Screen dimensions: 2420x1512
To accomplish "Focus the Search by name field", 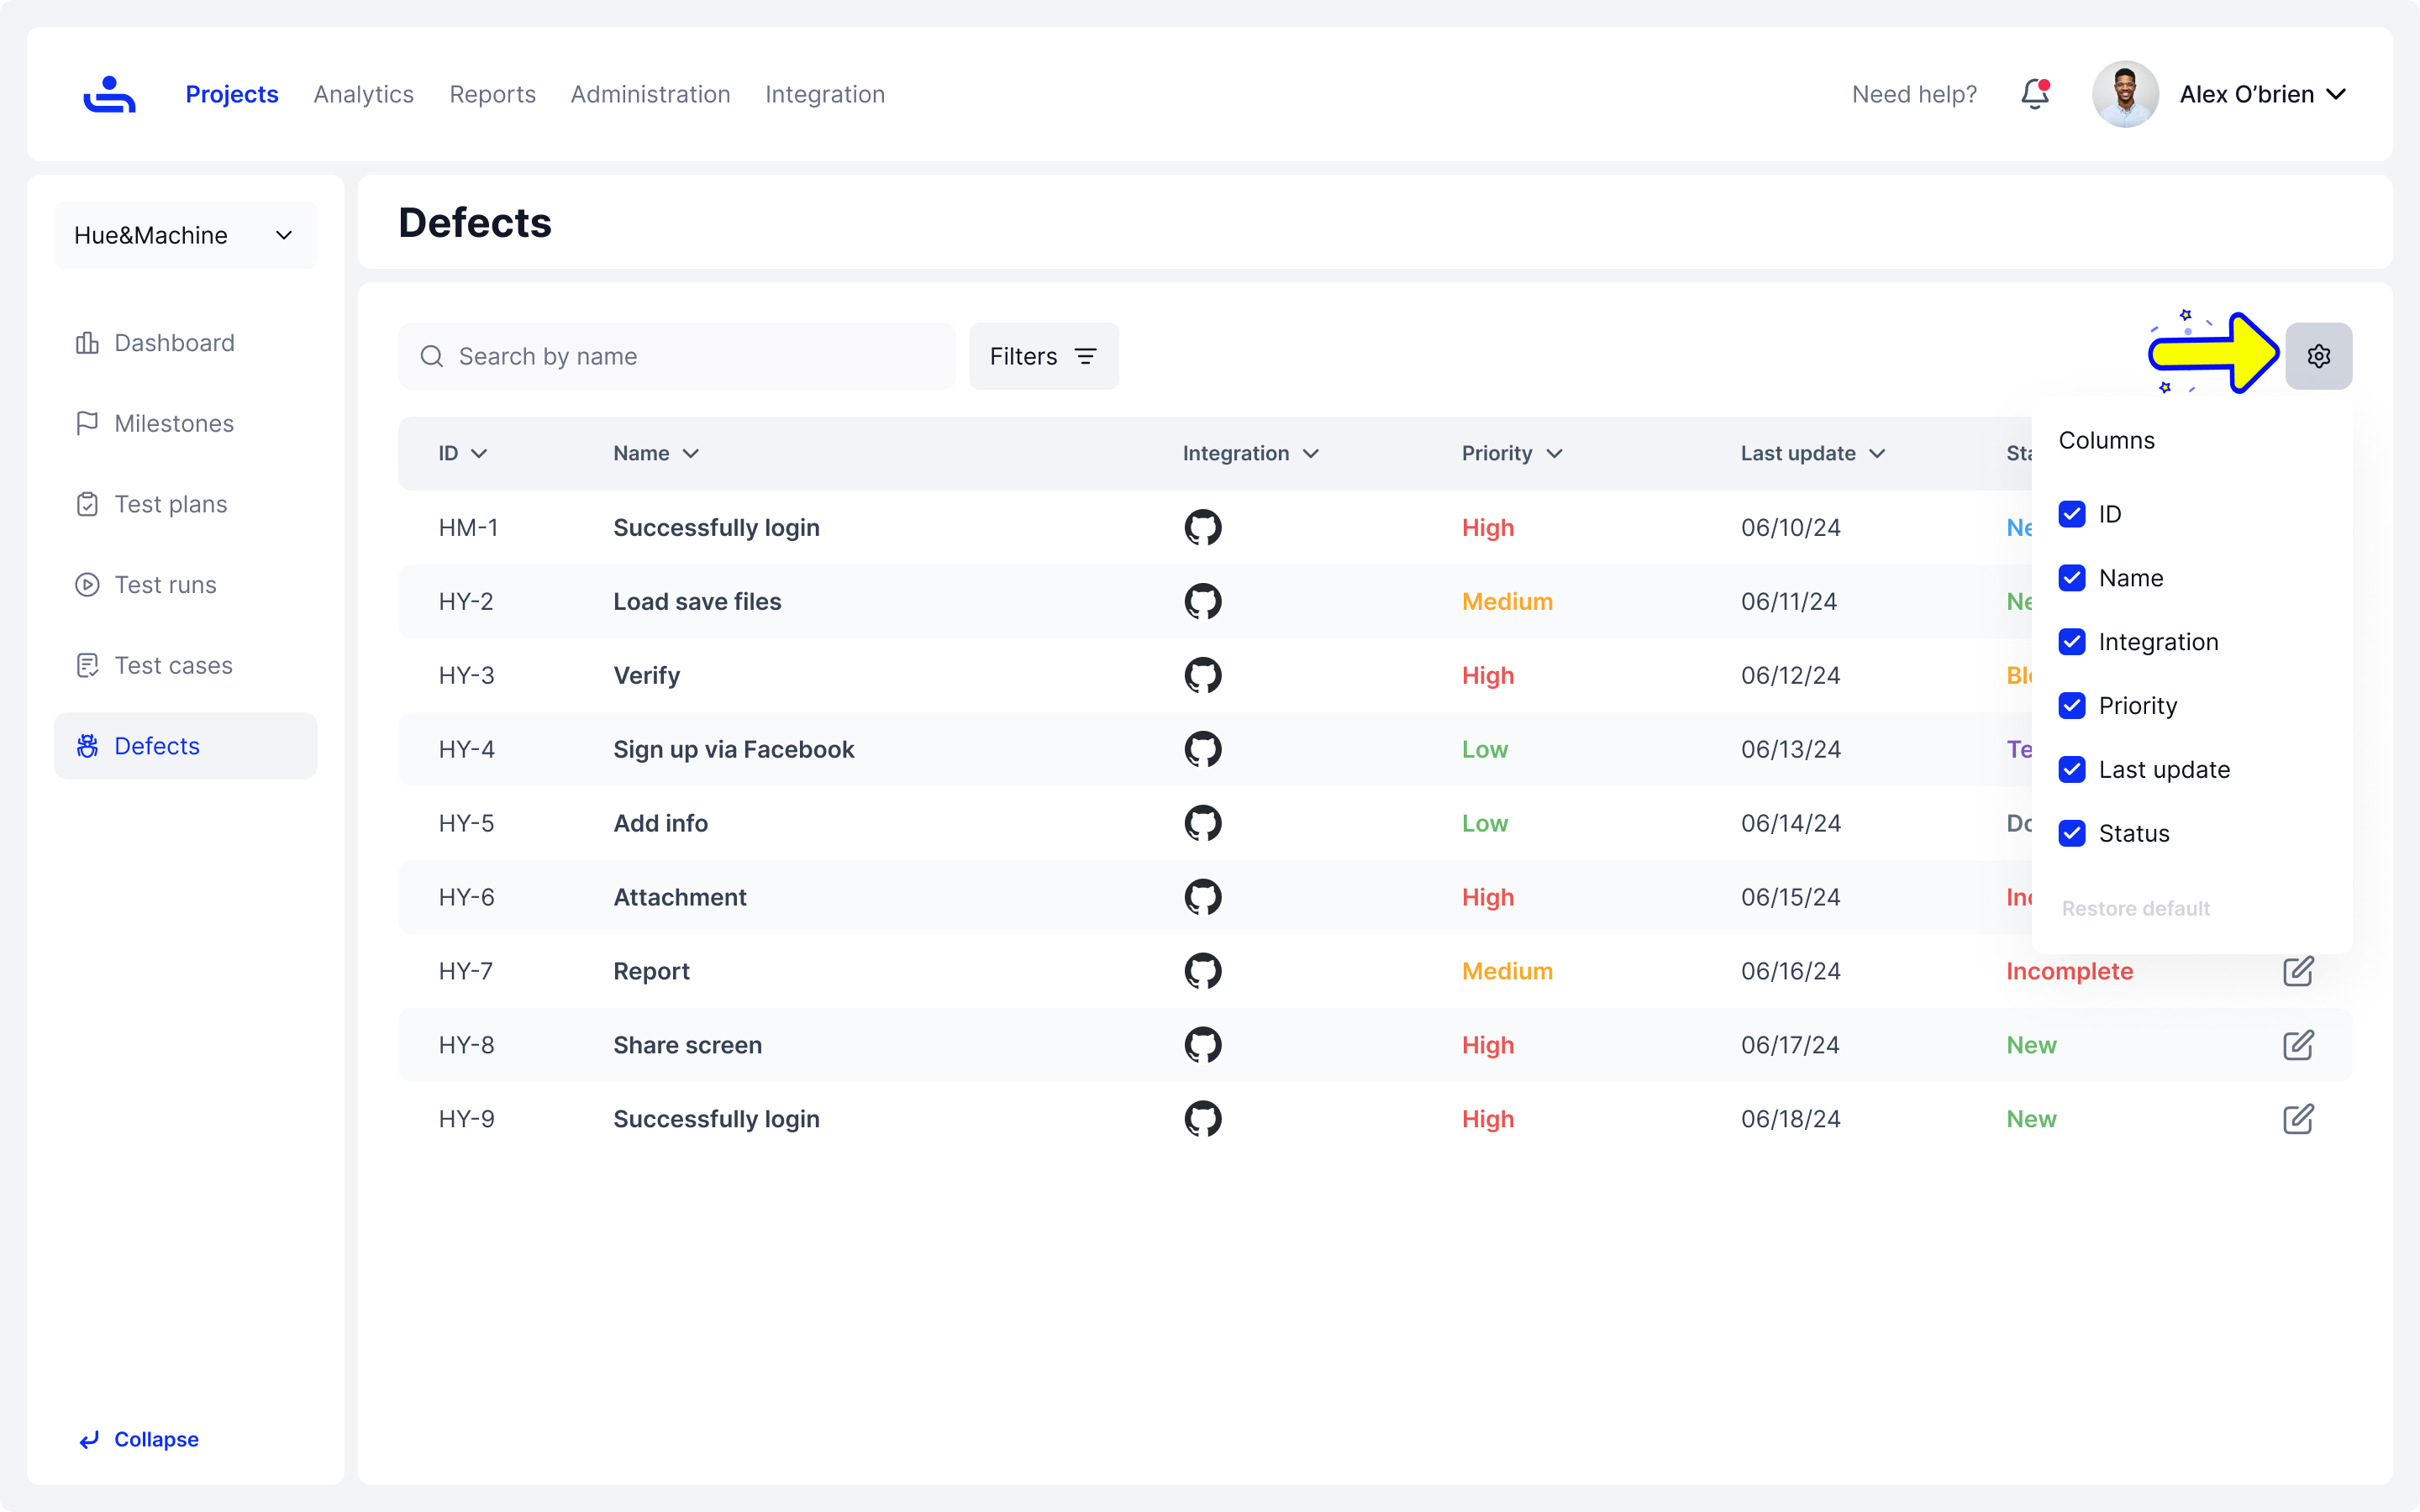I will (690, 356).
